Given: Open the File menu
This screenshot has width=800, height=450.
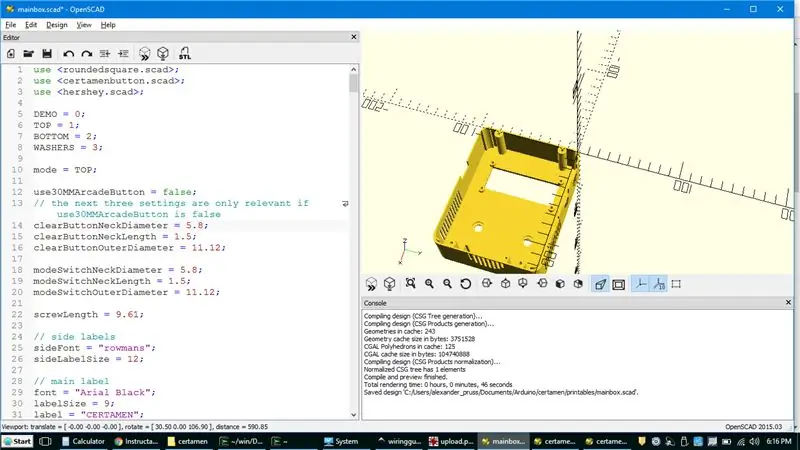Looking at the screenshot, I should 10,24.
